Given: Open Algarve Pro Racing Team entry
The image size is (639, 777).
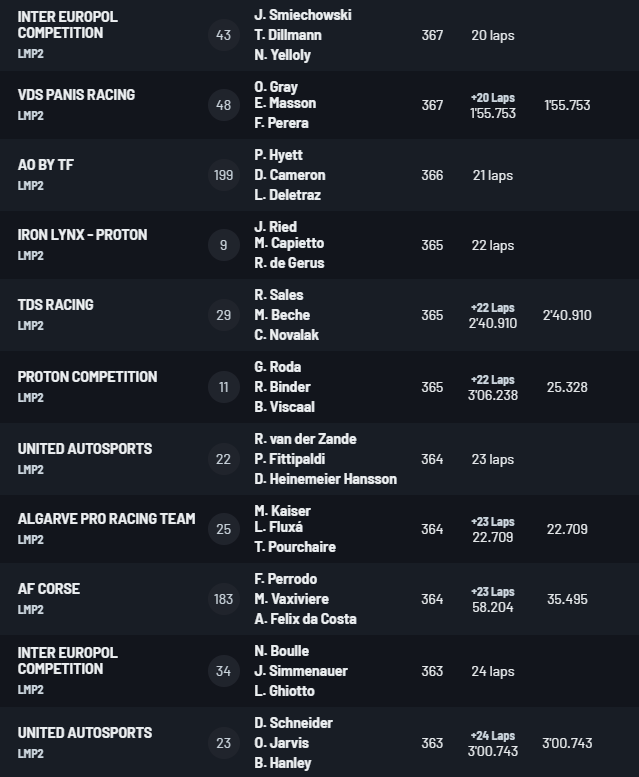Looking at the screenshot, I should 106,519.
